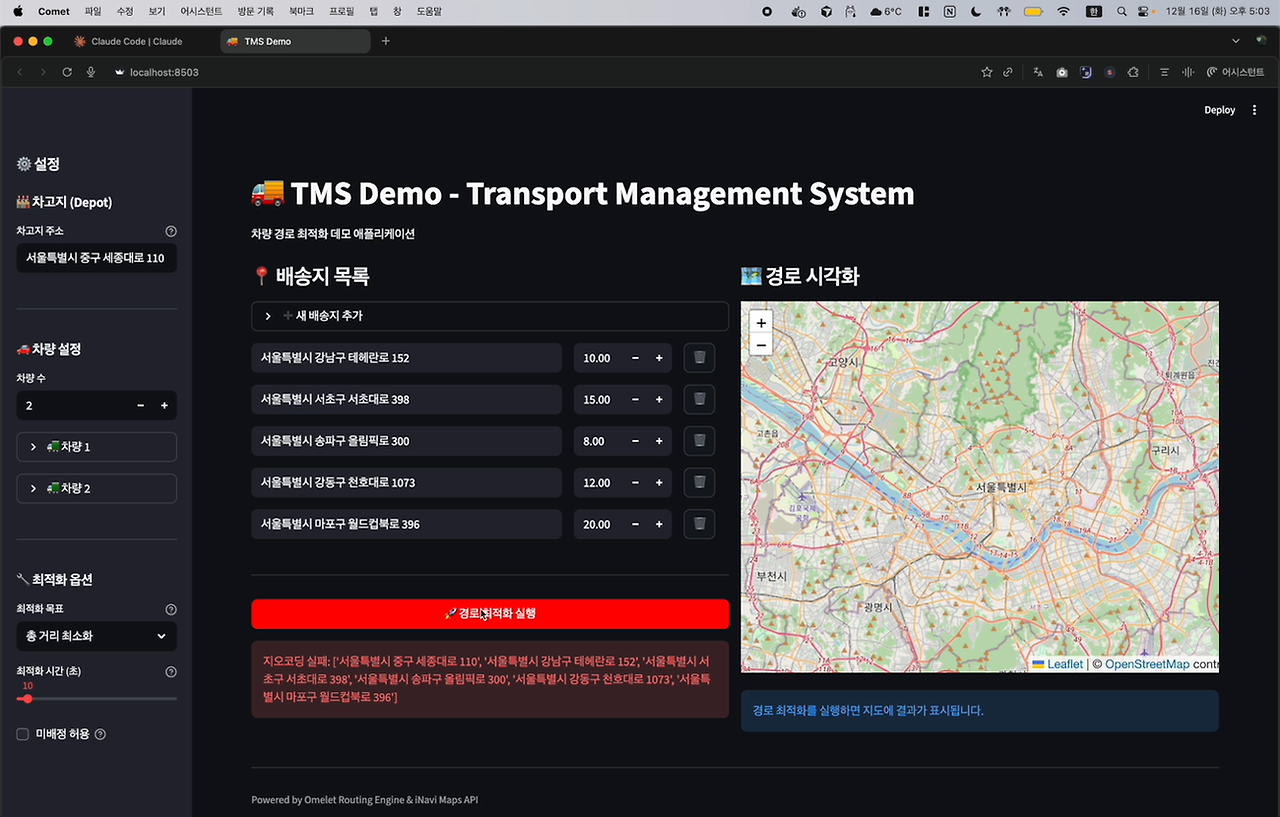
Task: Edit the 서울특별시 마포구 월드컵북로 396 address field
Action: coord(407,524)
